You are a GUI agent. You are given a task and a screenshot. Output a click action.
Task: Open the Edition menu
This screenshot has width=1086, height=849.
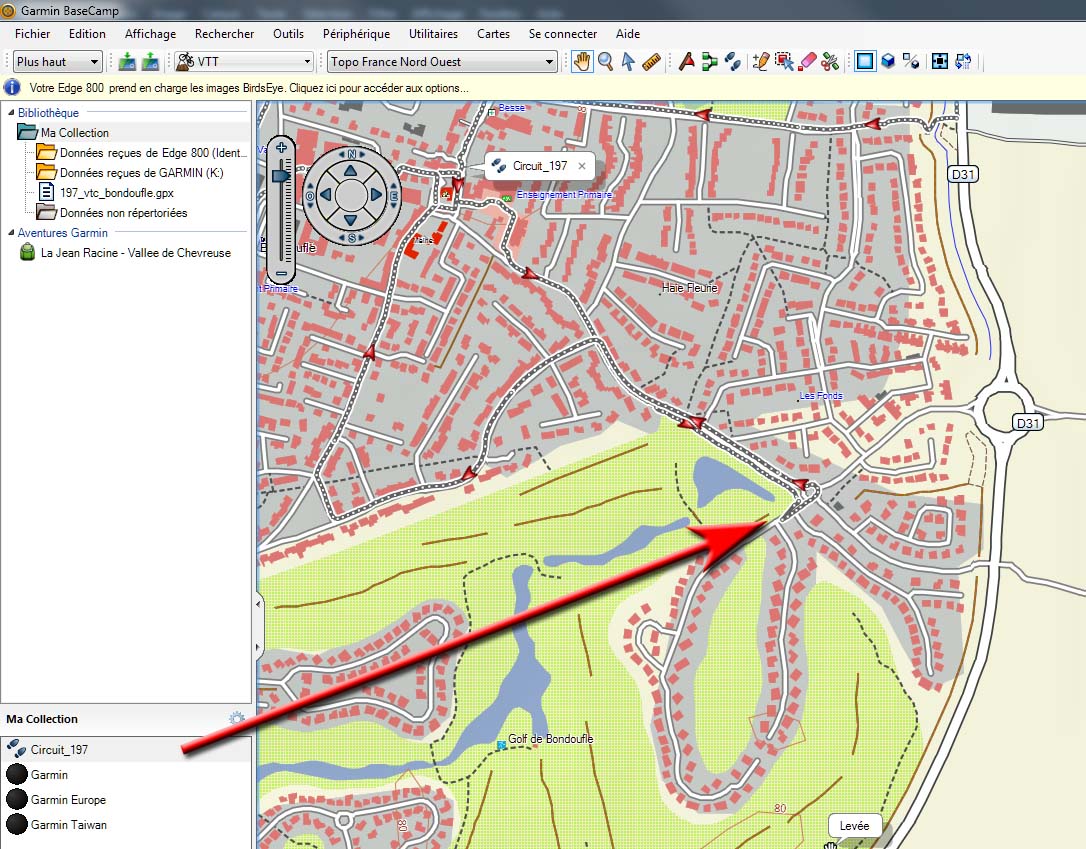point(87,33)
